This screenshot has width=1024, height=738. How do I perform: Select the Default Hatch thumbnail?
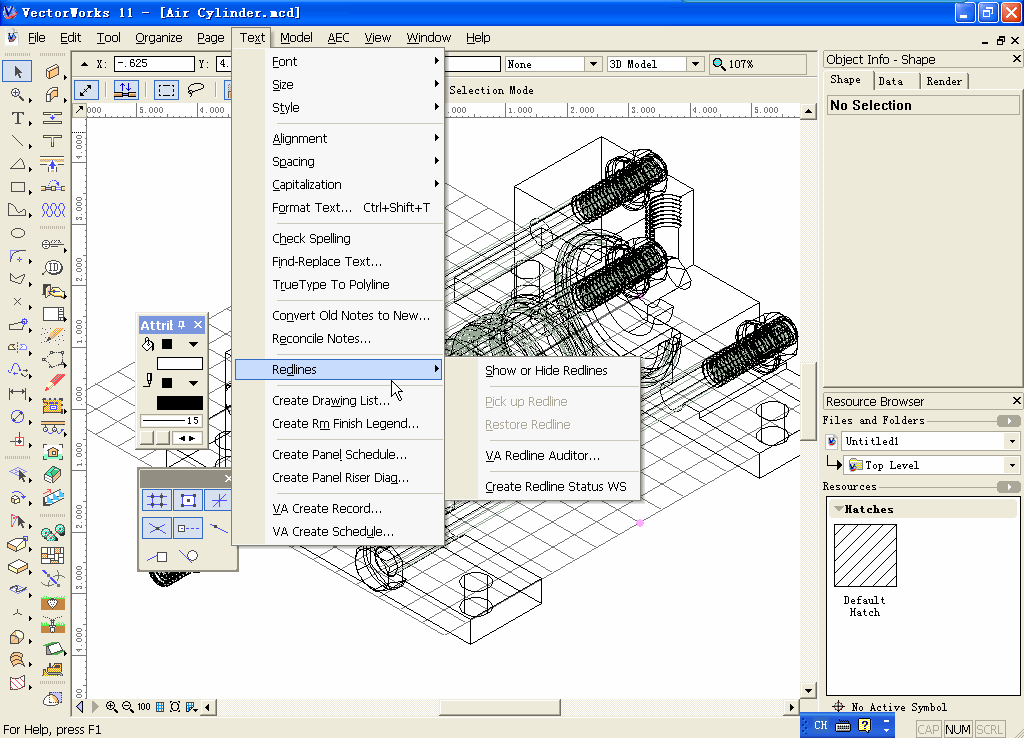click(x=865, y=555)
